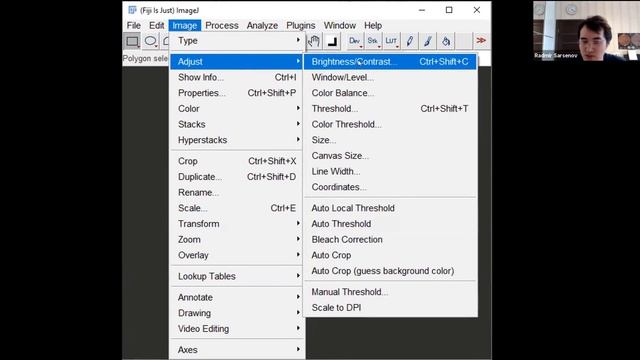The width and height of the screenshot is (640, 360).
Task: Expand the Annotate submenu
Action: coord(237,297)
